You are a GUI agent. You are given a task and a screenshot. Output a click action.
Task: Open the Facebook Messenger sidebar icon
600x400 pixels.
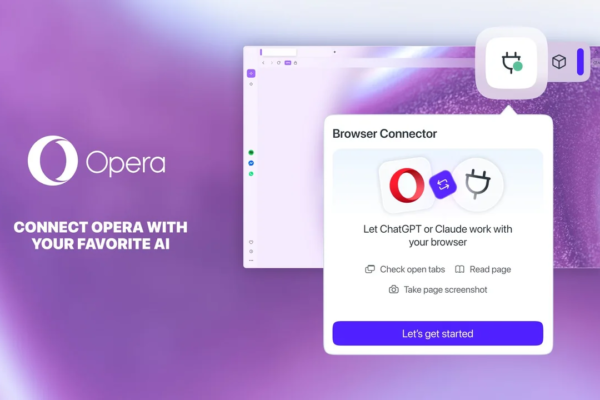click(251, 163)
